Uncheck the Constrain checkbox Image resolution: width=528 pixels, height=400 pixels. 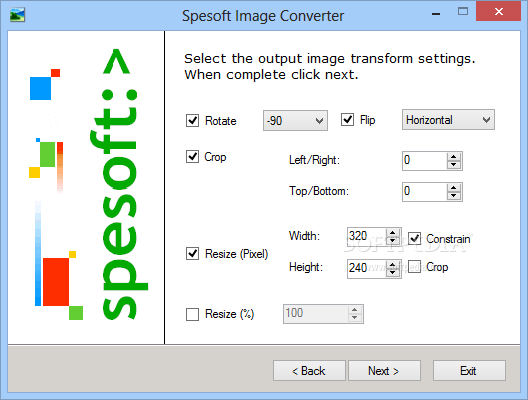(x=415, y=238)
